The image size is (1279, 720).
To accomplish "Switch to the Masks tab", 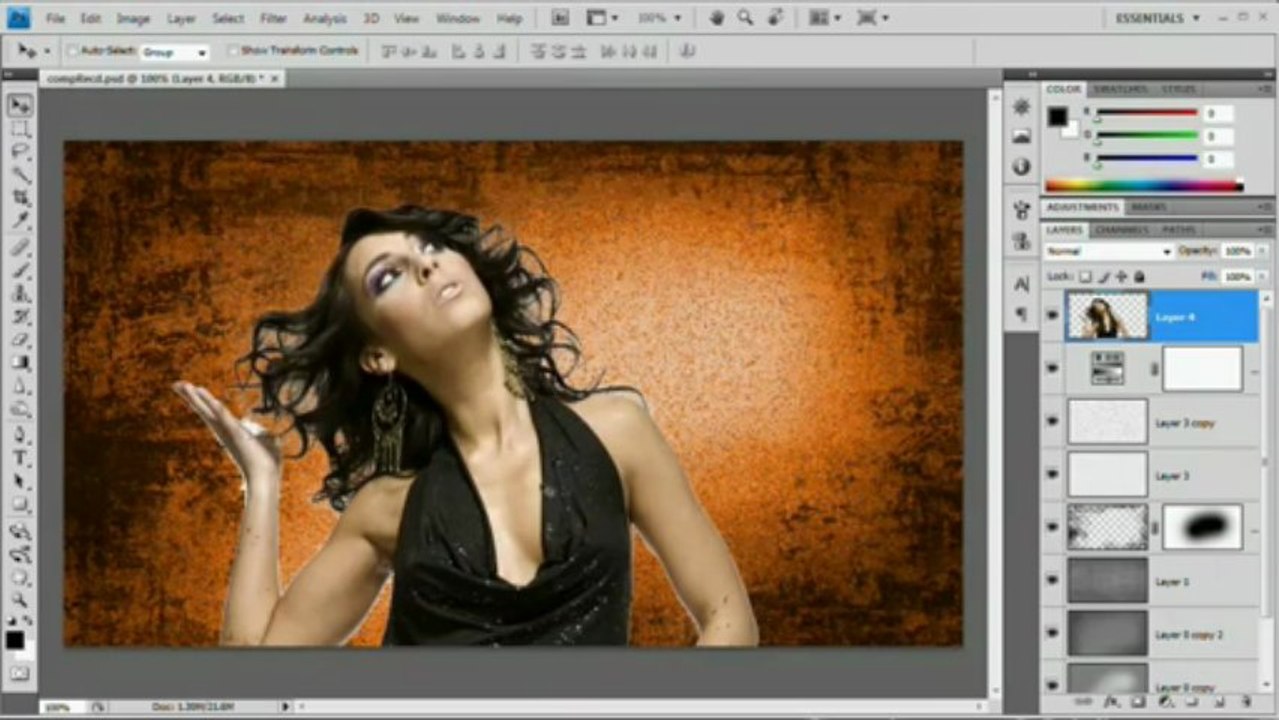I will [x=1148, y=207].
